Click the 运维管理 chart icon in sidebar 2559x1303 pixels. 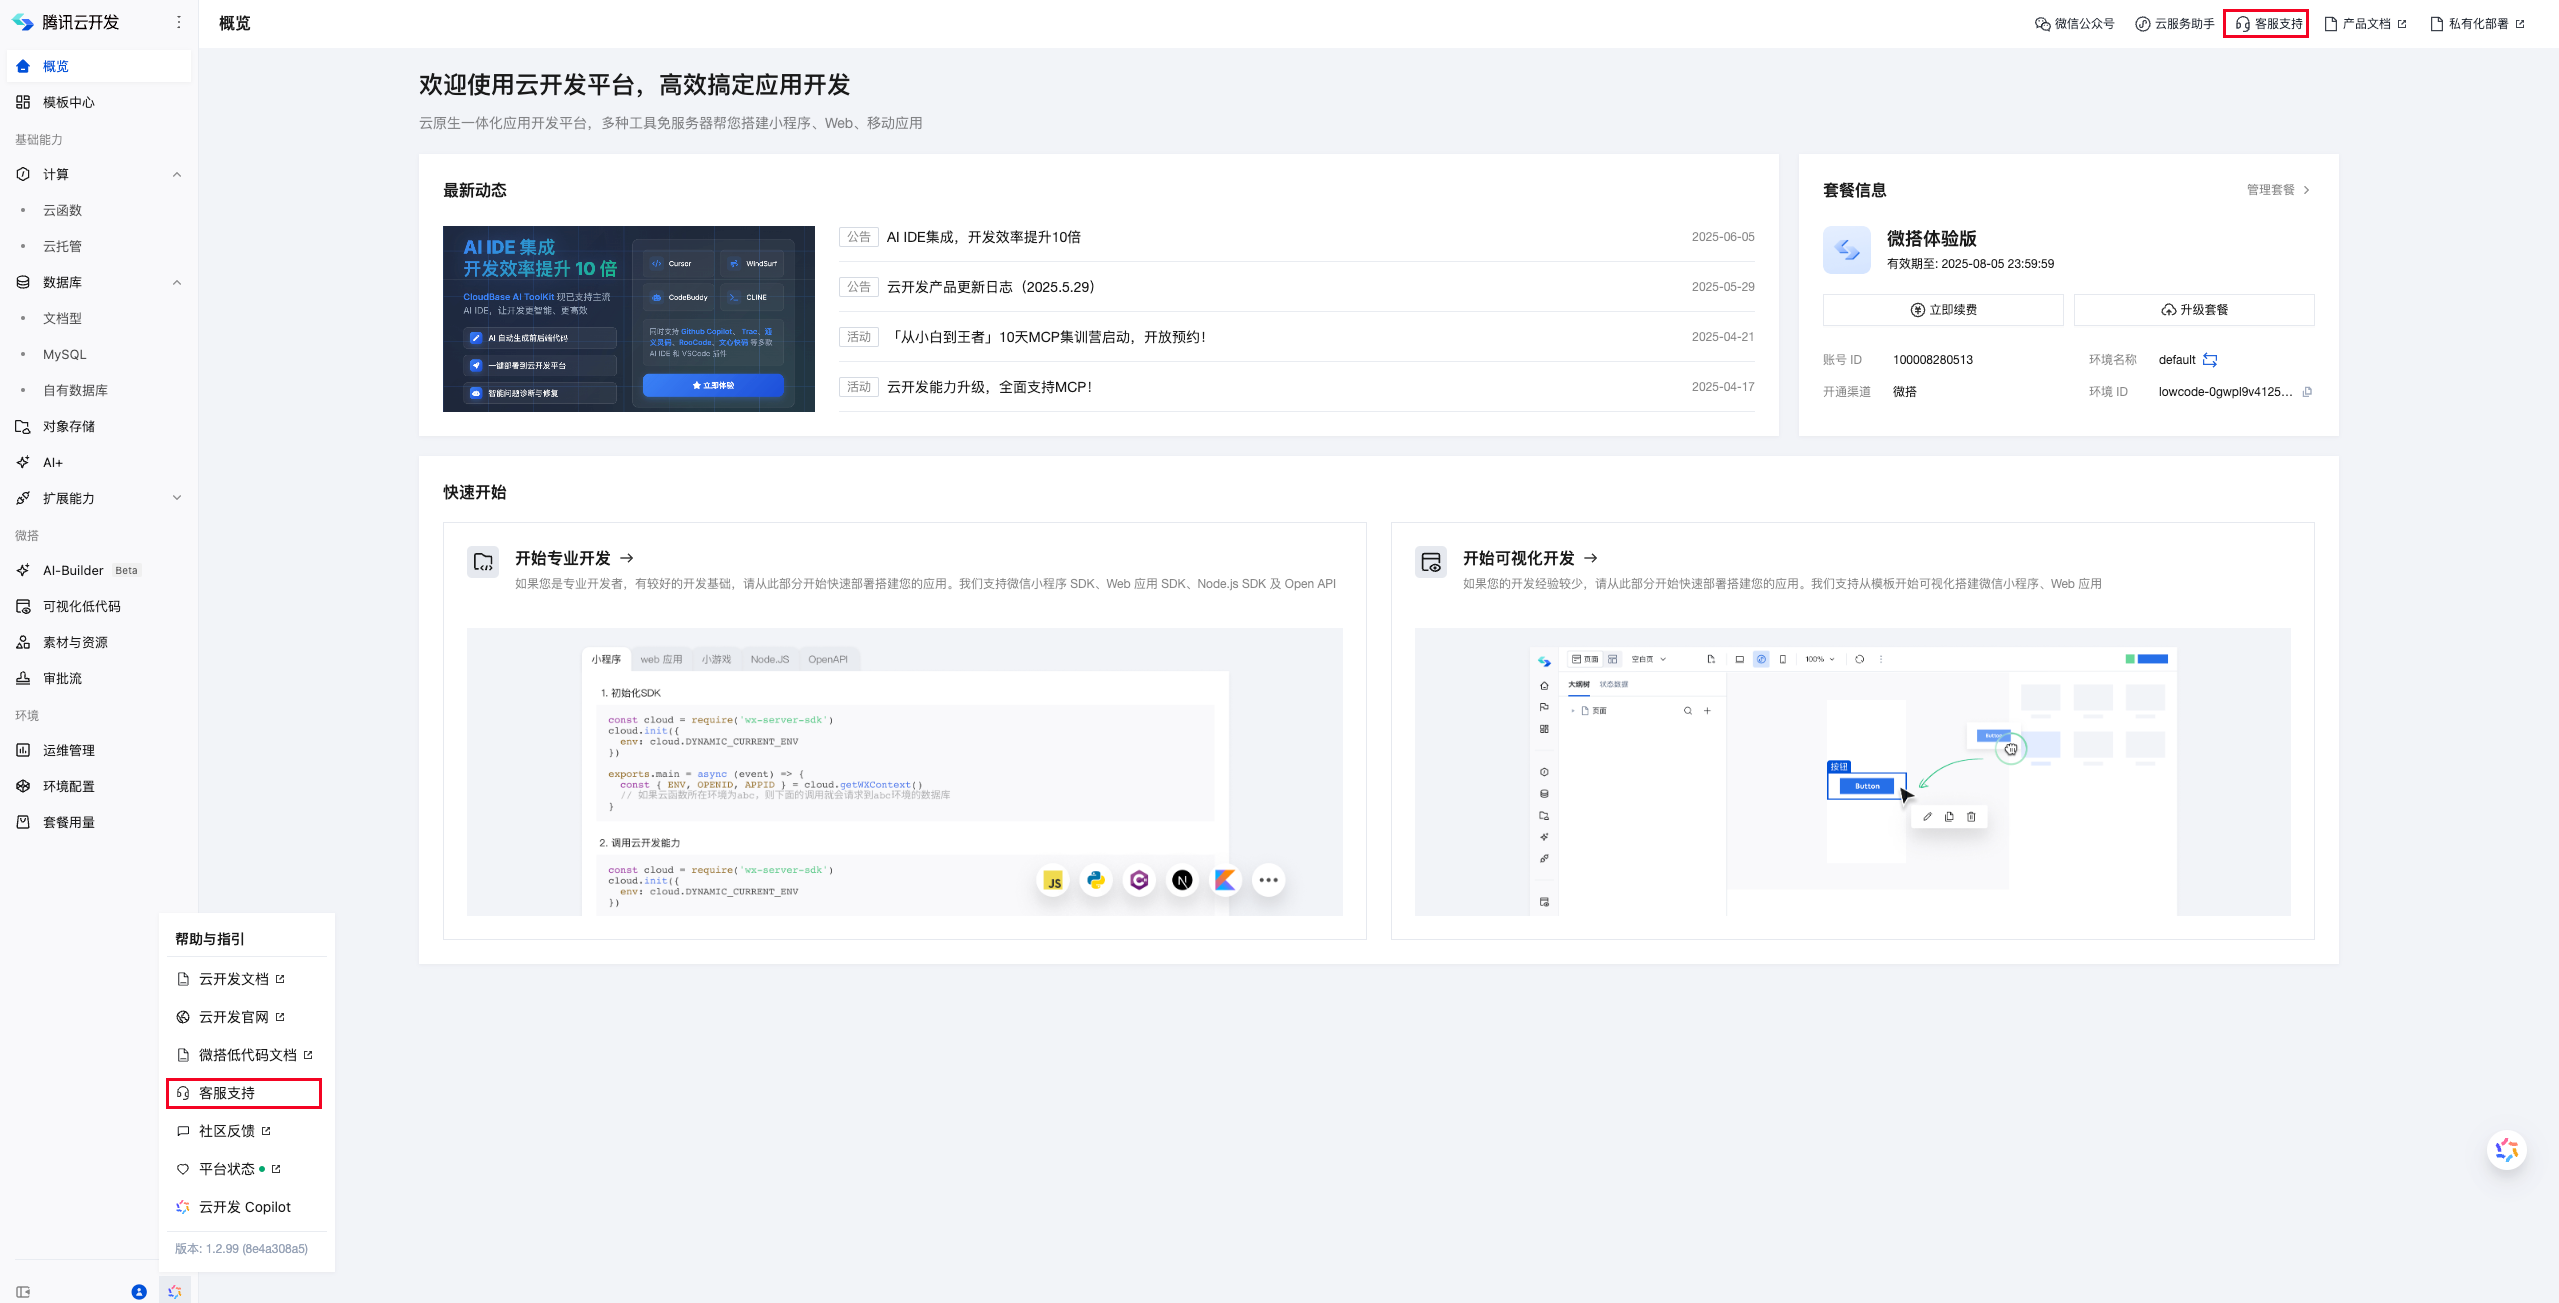click(x=23, y=750)
